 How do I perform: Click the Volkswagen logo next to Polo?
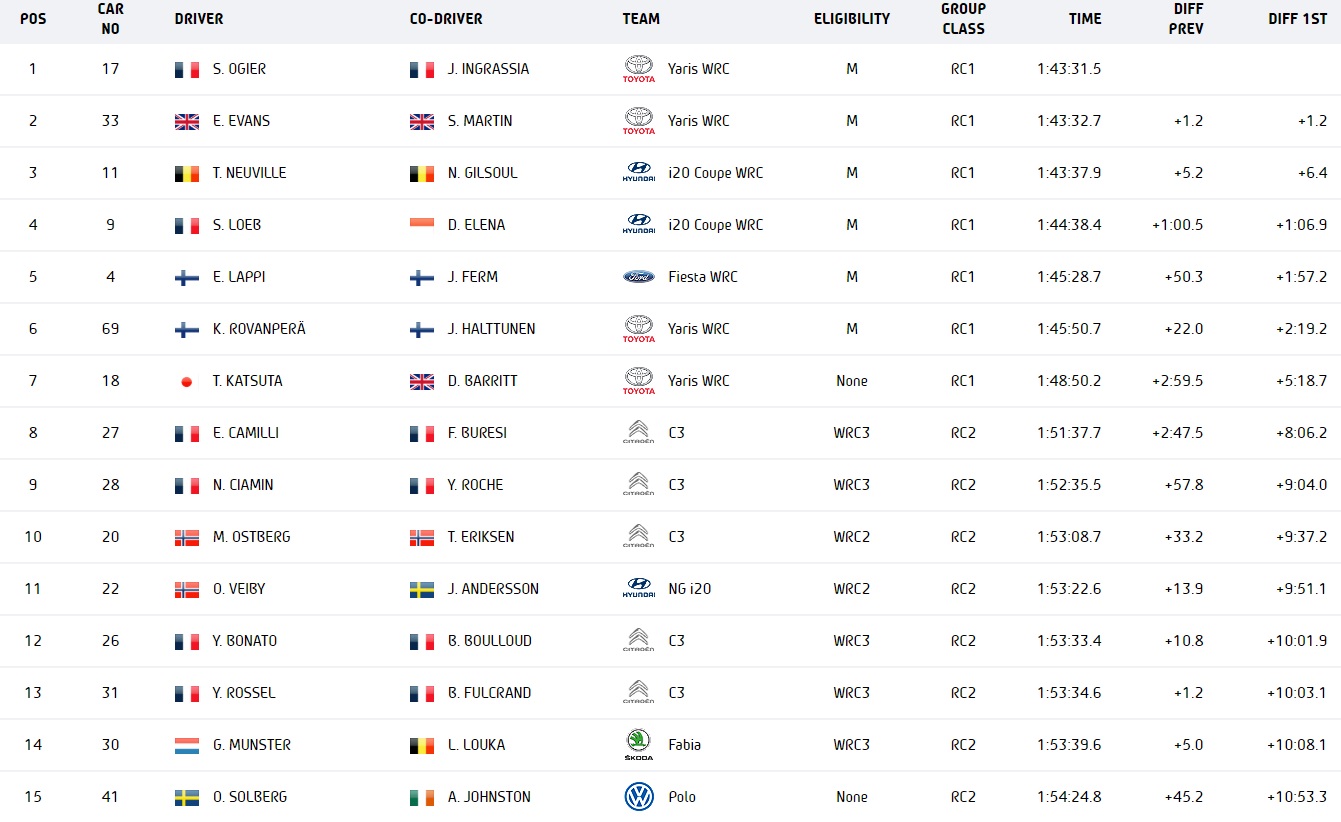pos(638,797)
